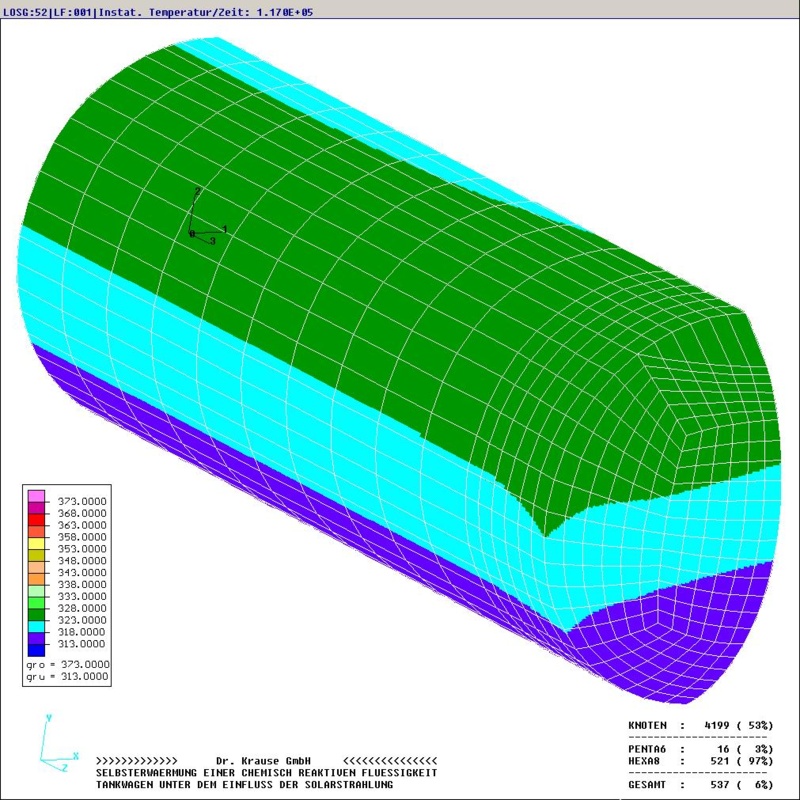Click the bottom dark blue legend swatch
The image size is (800, 800).
tap(36, 650)
